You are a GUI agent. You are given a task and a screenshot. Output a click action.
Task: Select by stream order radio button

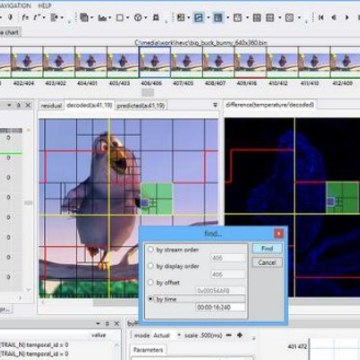coord(151,249)
